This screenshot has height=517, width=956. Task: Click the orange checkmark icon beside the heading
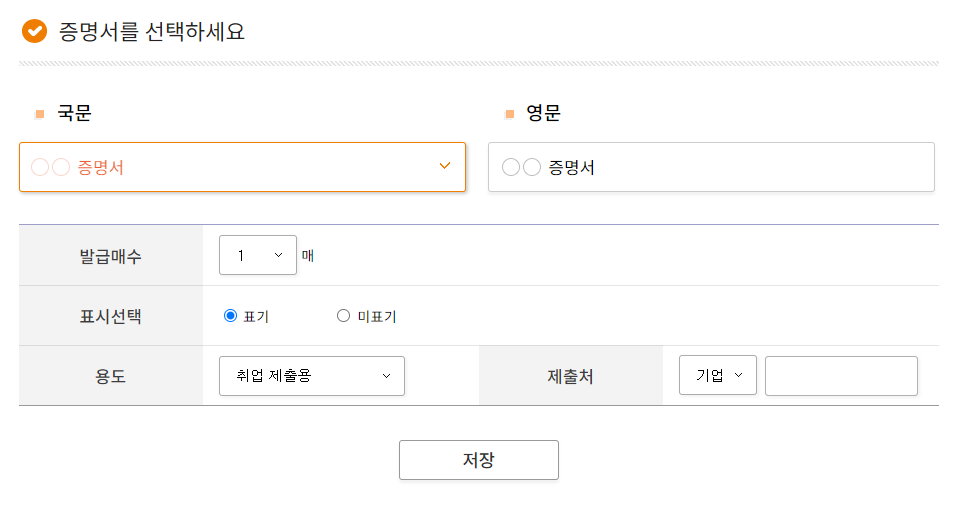(34, 31)
